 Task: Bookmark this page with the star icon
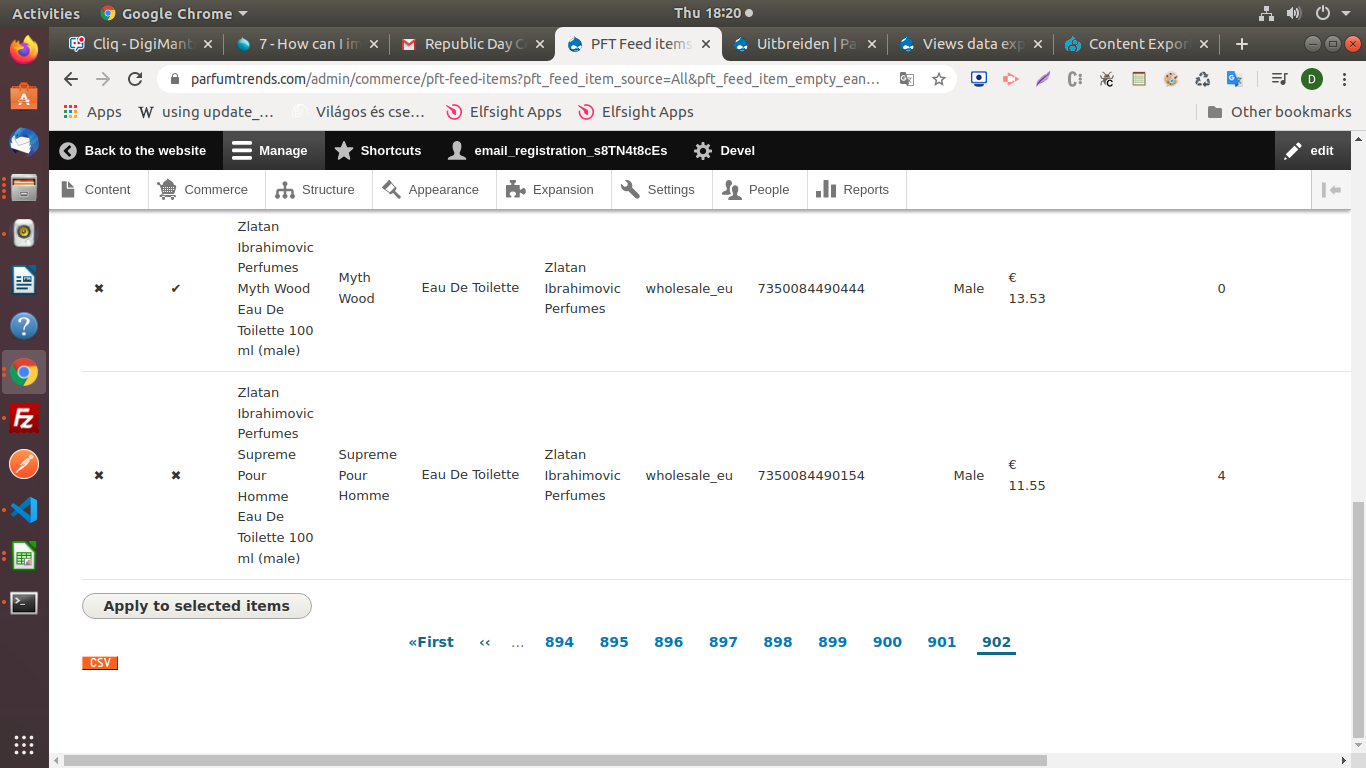pyautogui.click(x=938, y=79)
